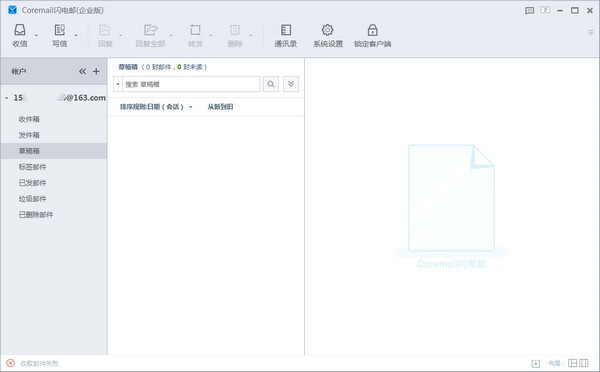Click the 收取邮件失败 status message
Screen dimensions: 600x372
39,363
